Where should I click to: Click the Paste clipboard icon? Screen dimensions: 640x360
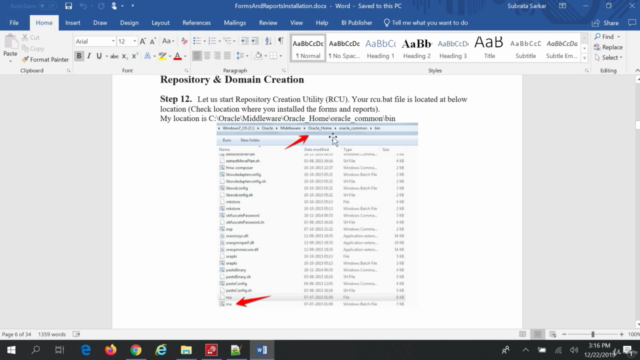(10, 42)
